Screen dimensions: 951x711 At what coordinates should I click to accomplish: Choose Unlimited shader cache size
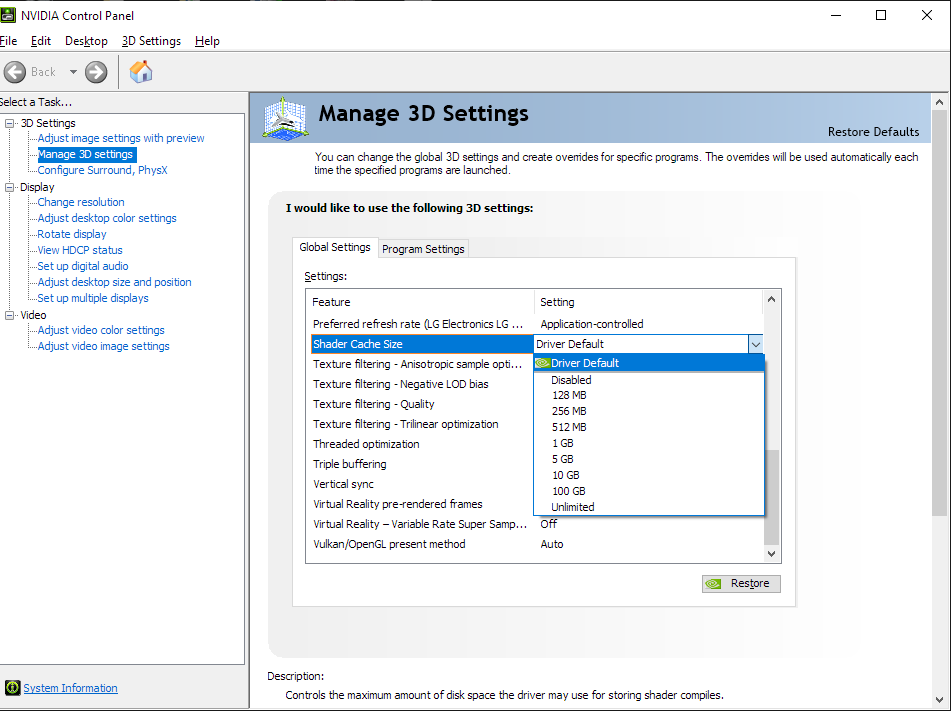click(x=649, y=507)
